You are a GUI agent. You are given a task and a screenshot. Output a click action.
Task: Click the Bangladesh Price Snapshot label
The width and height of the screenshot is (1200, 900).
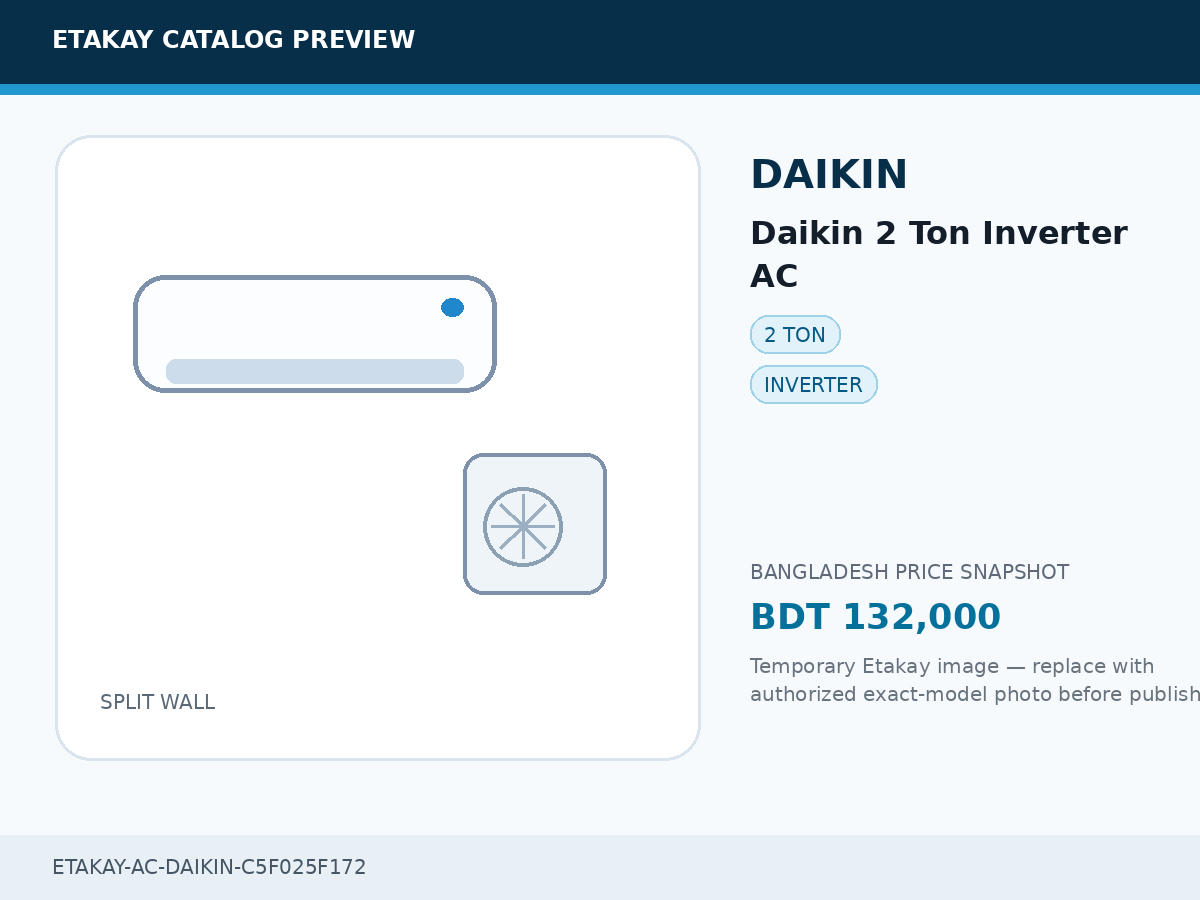(x=909, y=572)
